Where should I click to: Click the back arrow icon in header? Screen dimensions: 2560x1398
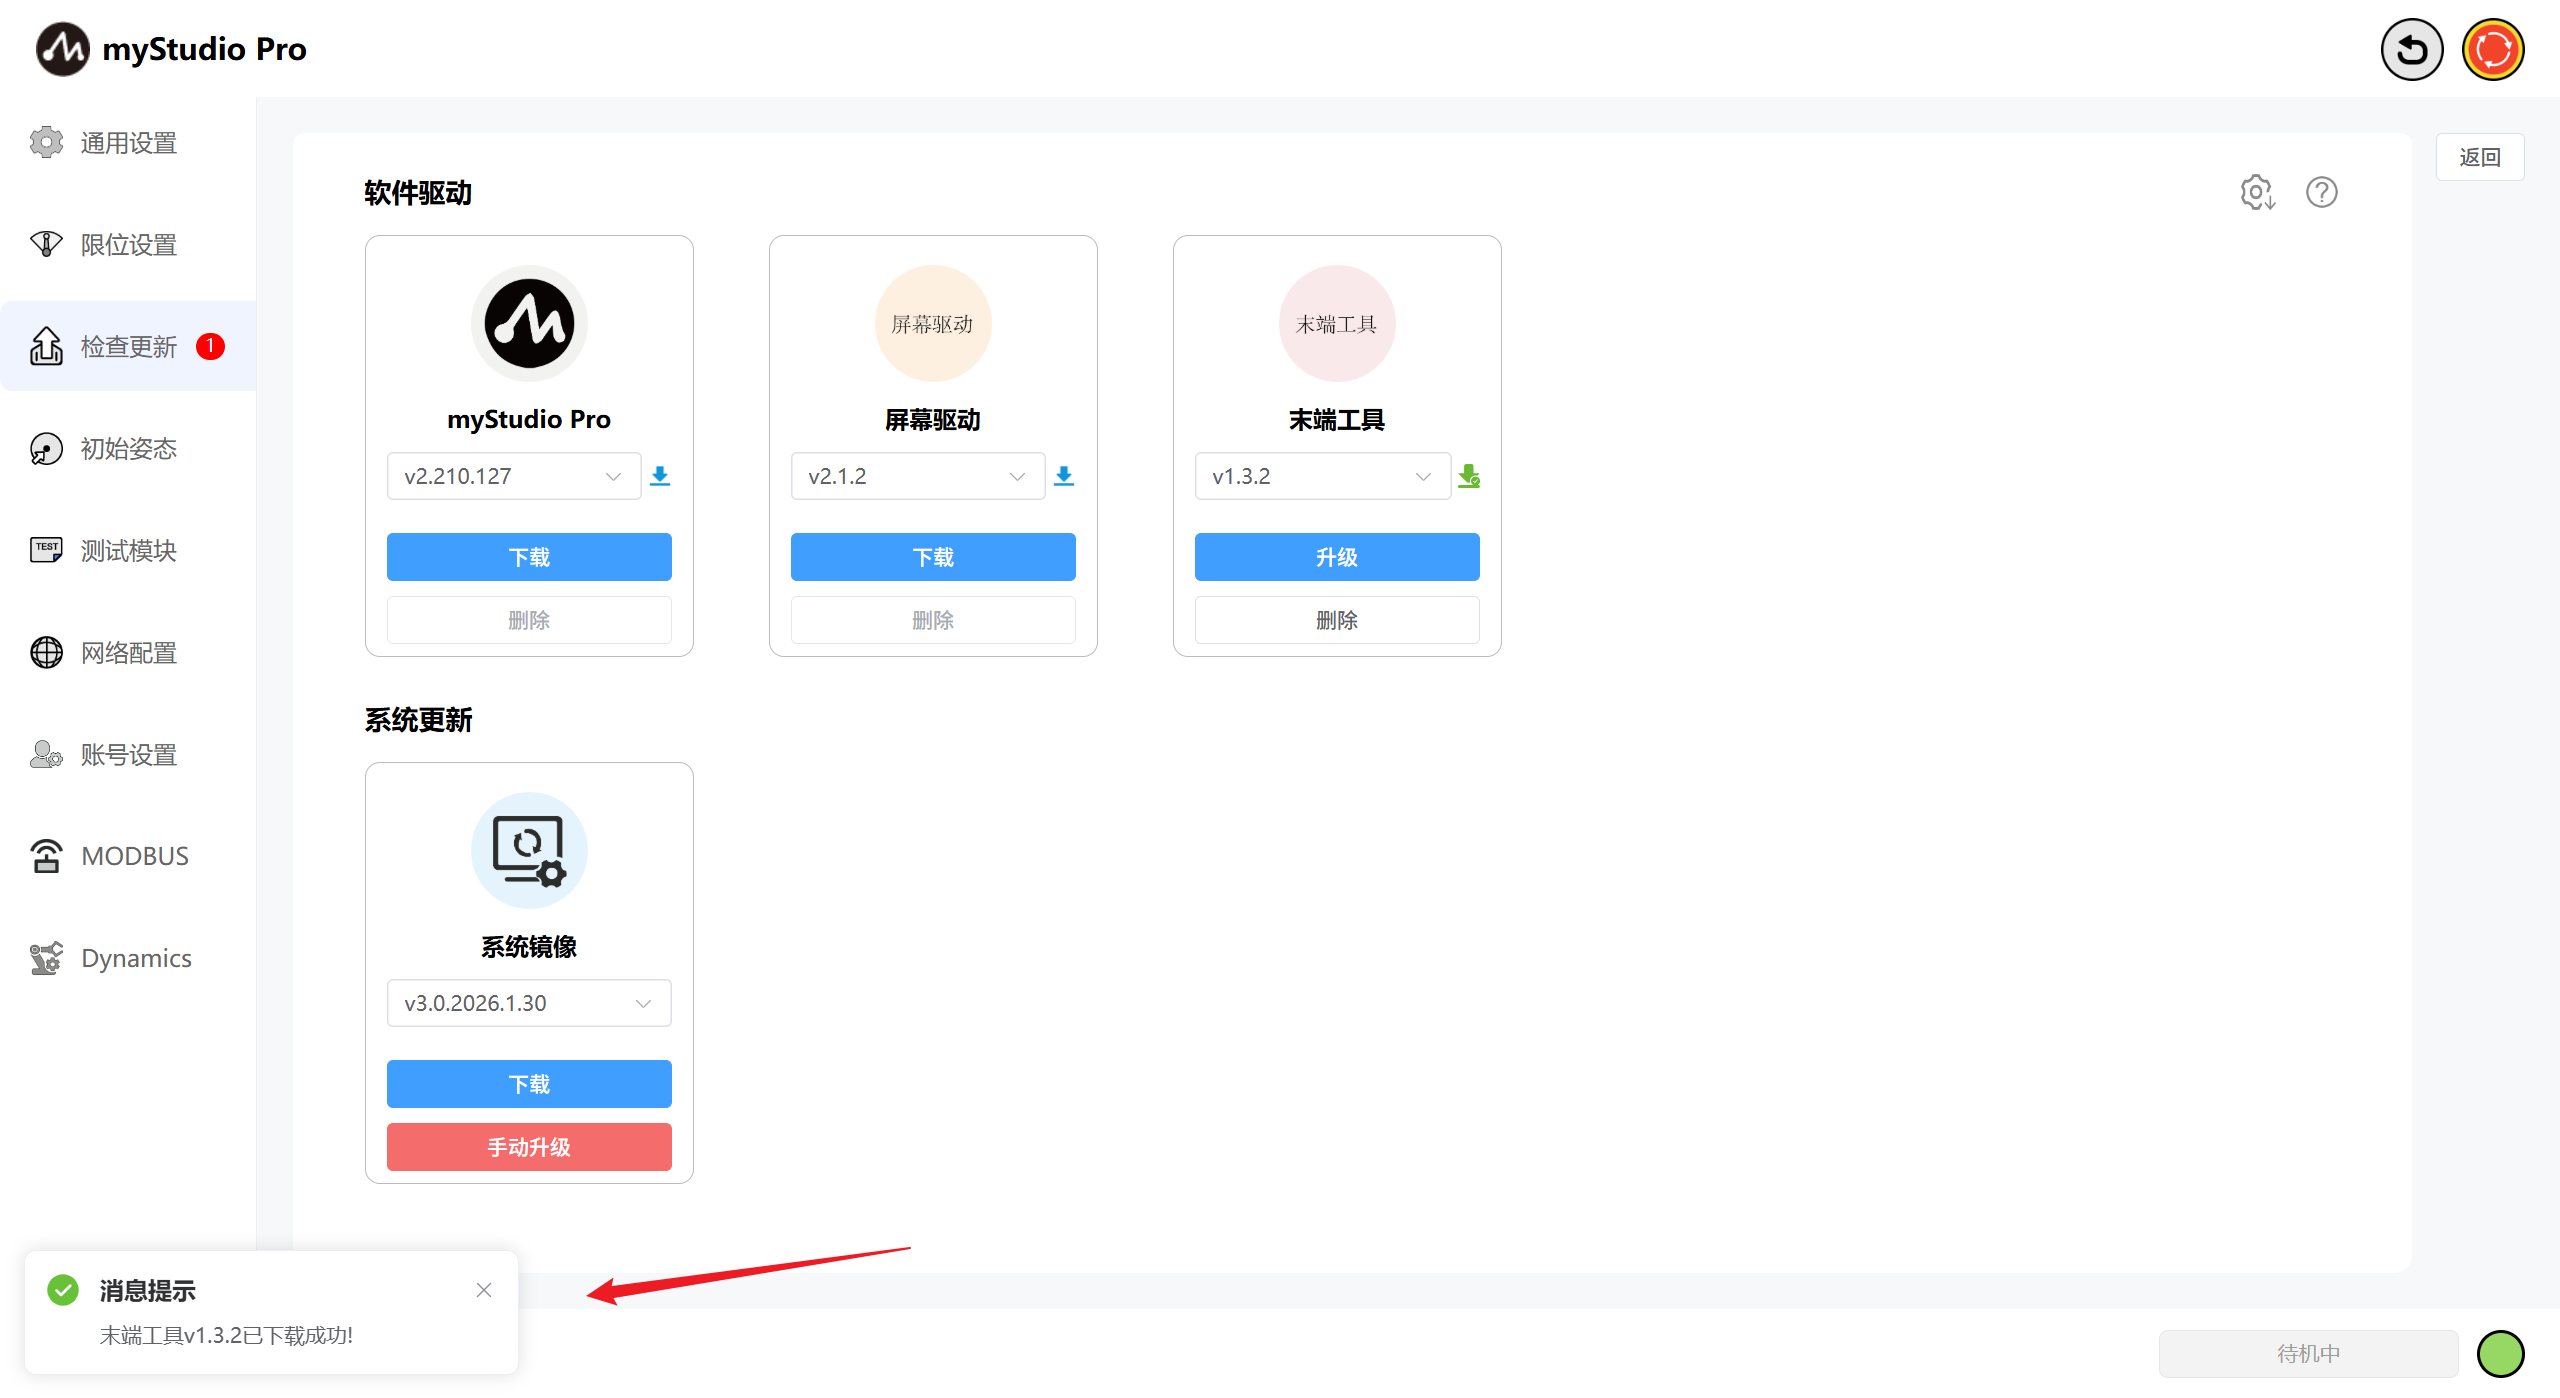2411,50
